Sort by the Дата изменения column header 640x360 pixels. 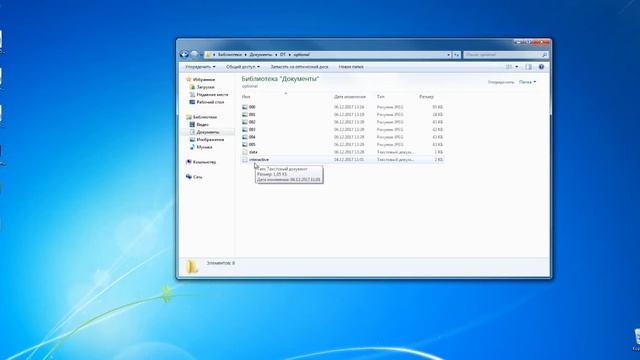pyautogui.click(x=350, y=97)
